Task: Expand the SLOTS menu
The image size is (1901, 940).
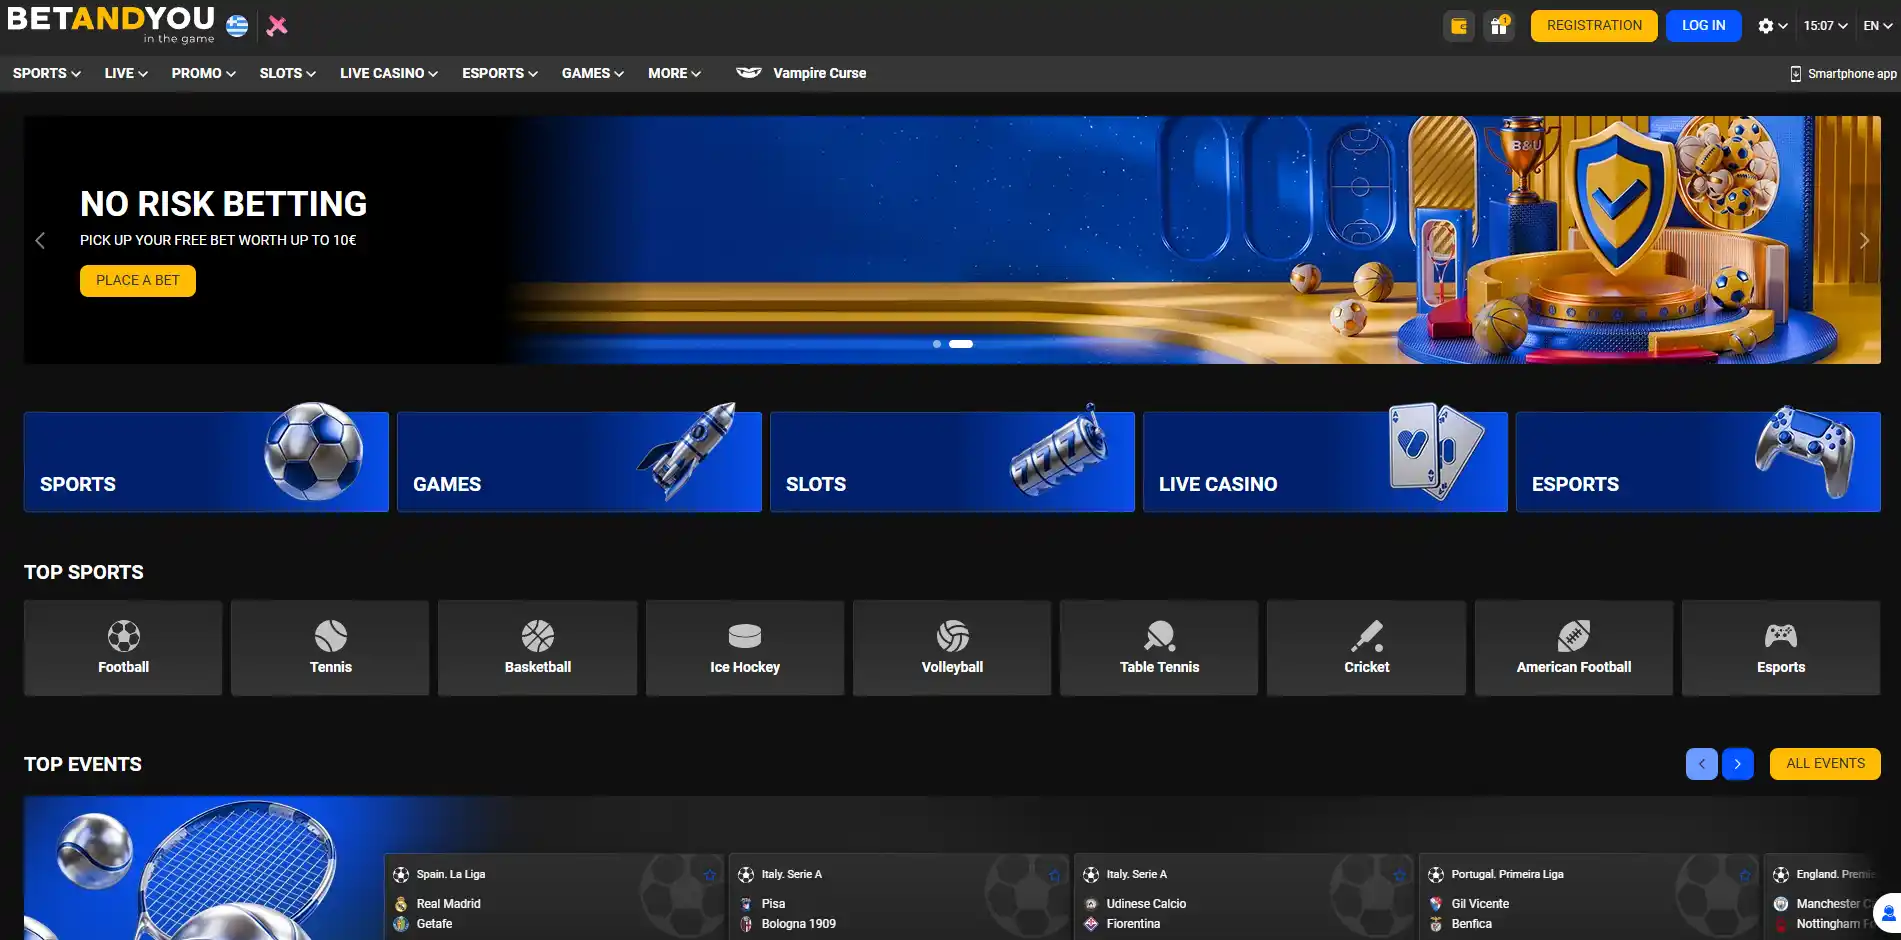Action: pos(288,73)
